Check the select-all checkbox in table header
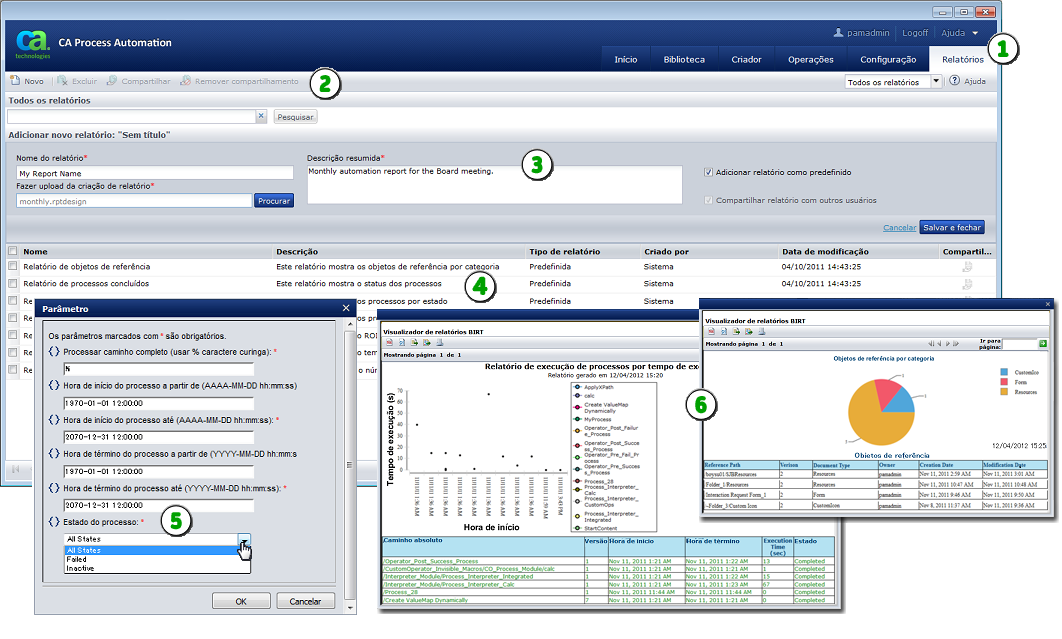Screen dimensions: 1062x639 13,252
